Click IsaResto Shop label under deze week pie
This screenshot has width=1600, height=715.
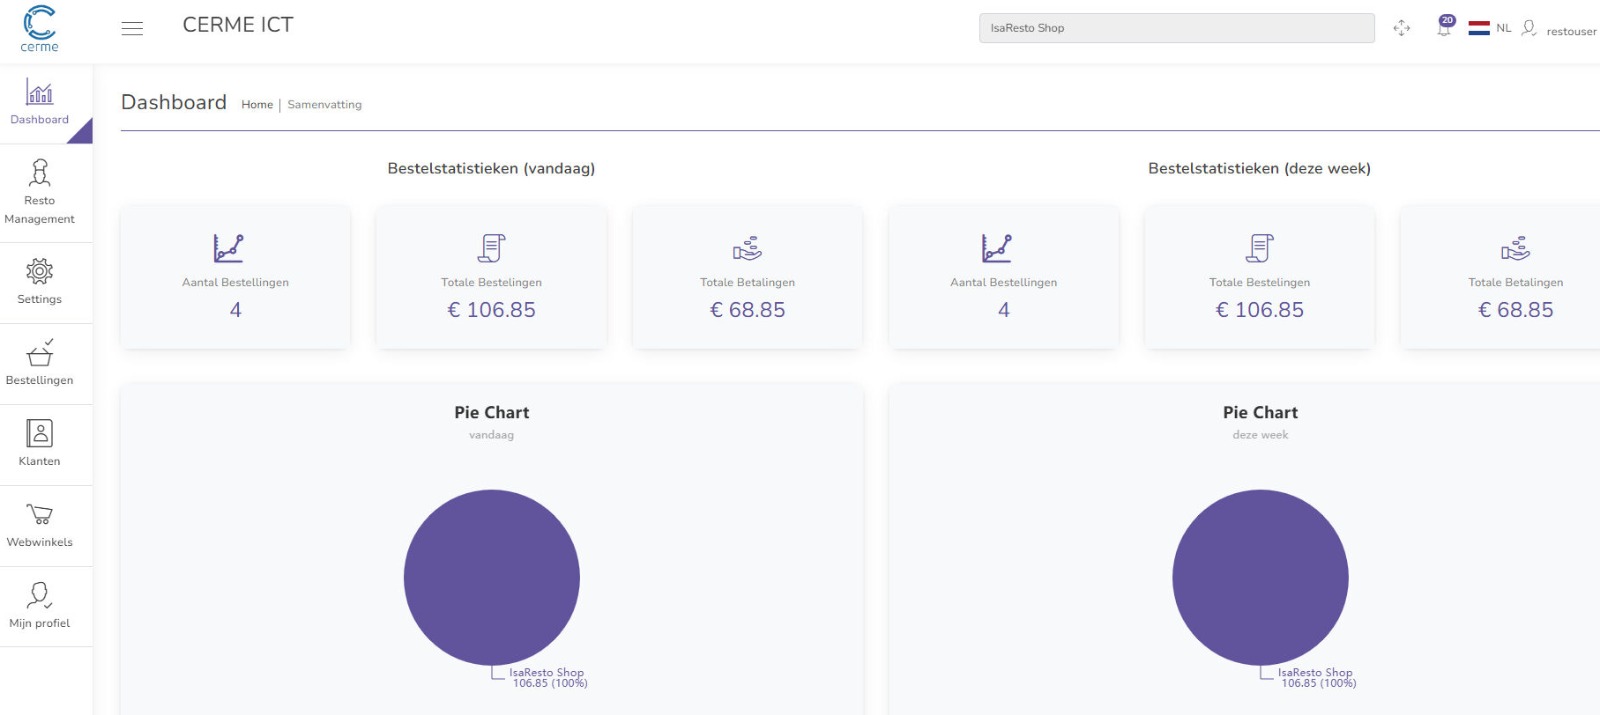(x=1315, y=673)
